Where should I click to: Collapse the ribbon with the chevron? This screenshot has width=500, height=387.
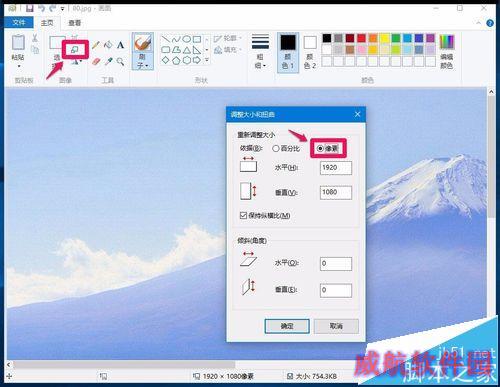478,23
